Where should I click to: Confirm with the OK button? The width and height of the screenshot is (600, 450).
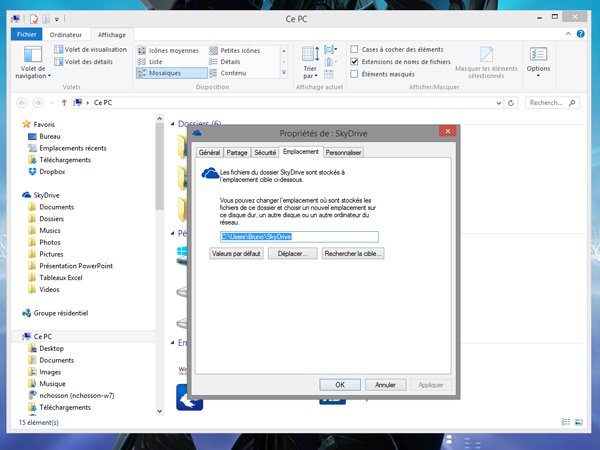[x=340, y=385]
